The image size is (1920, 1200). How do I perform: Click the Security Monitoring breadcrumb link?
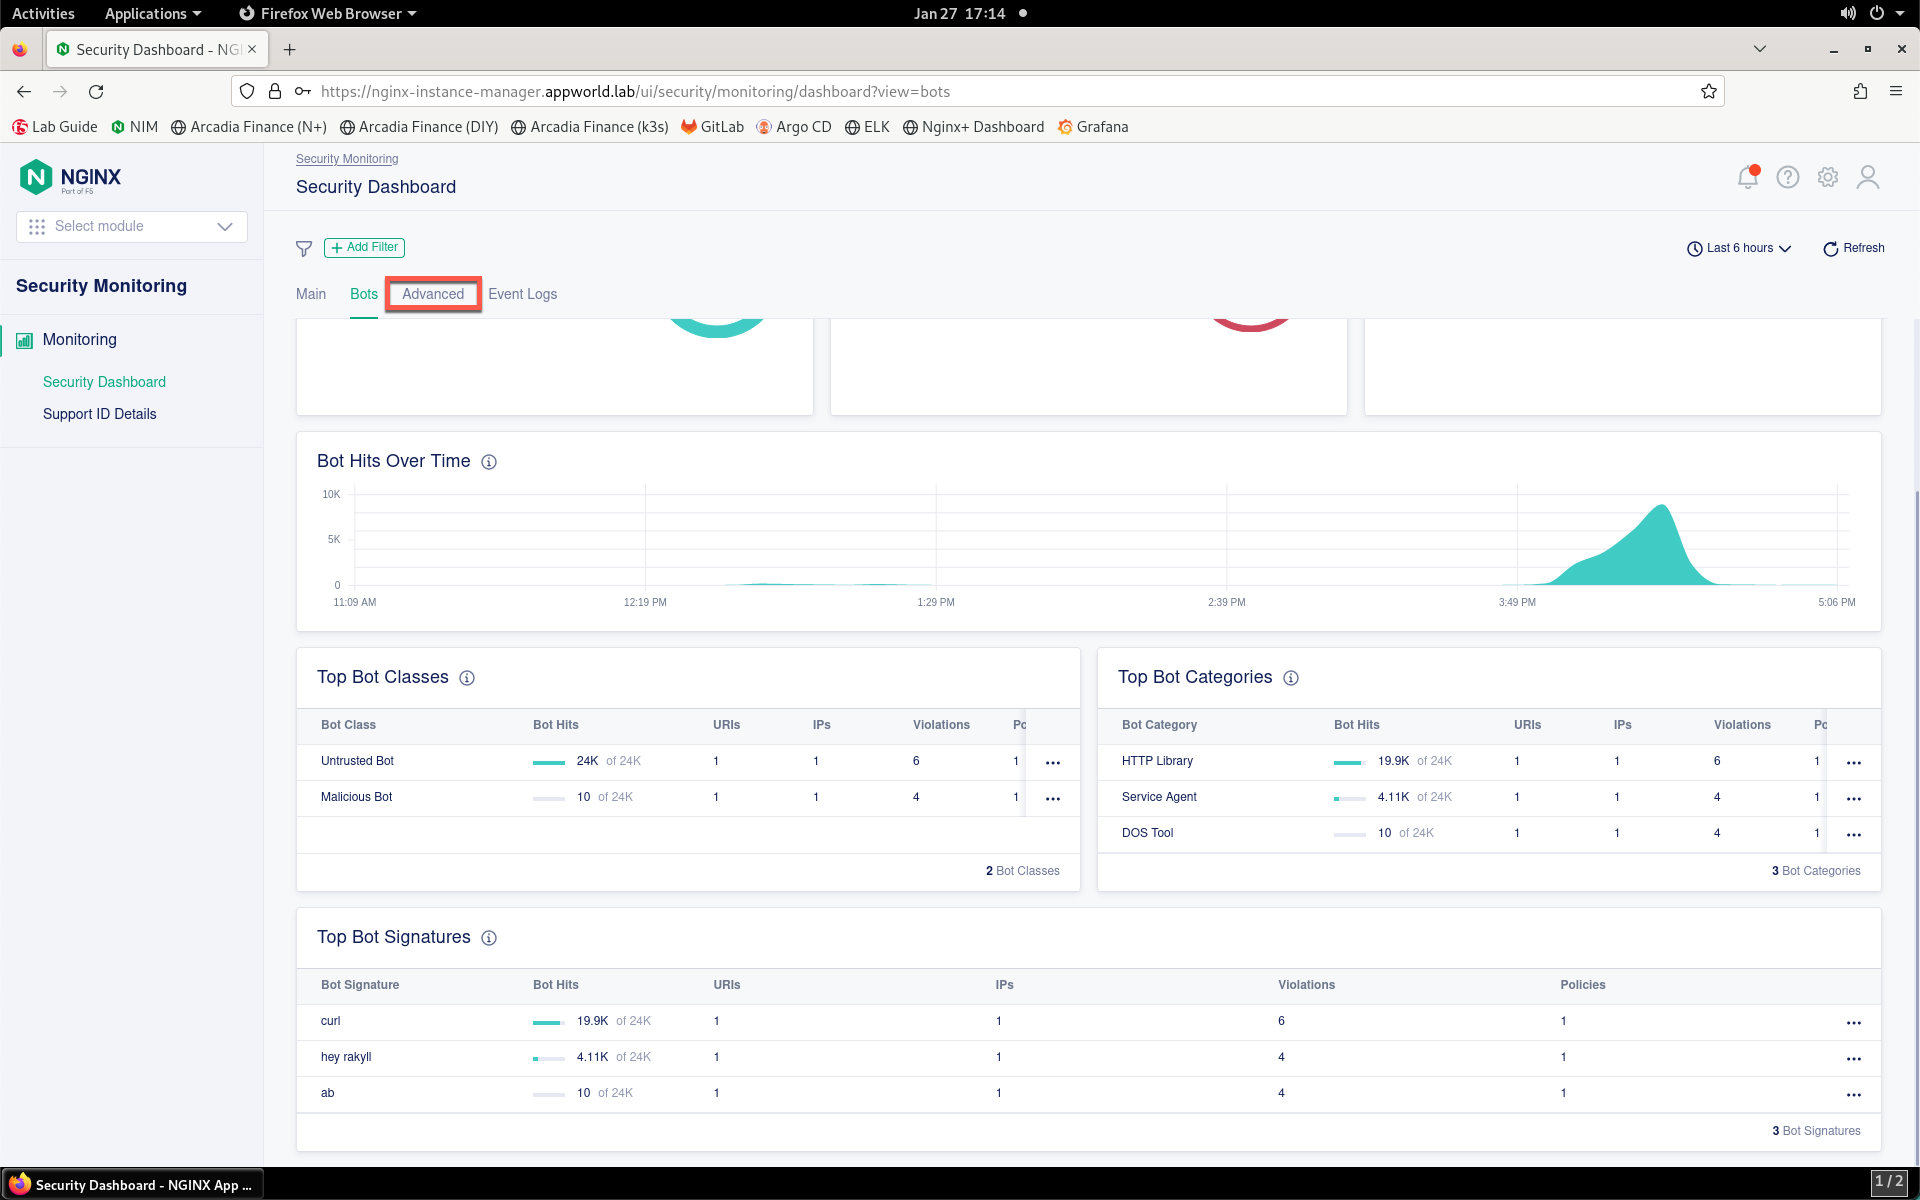(347, 159)
